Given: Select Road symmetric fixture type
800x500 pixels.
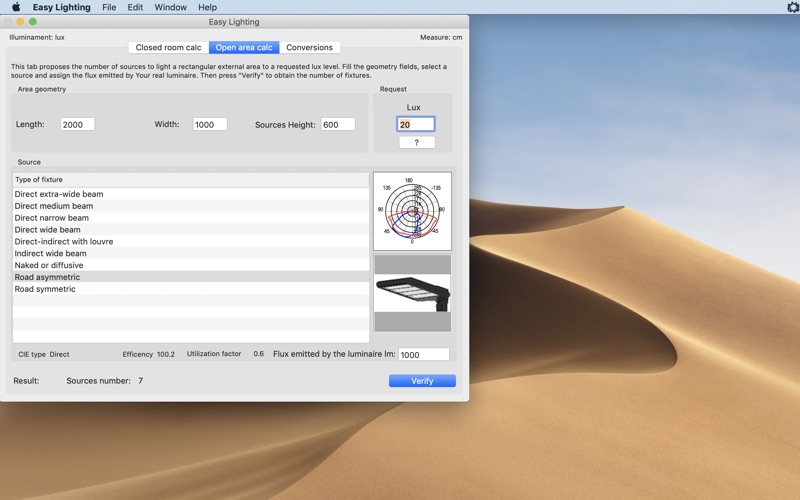Looking at the screenshot, I should [191, 289].
